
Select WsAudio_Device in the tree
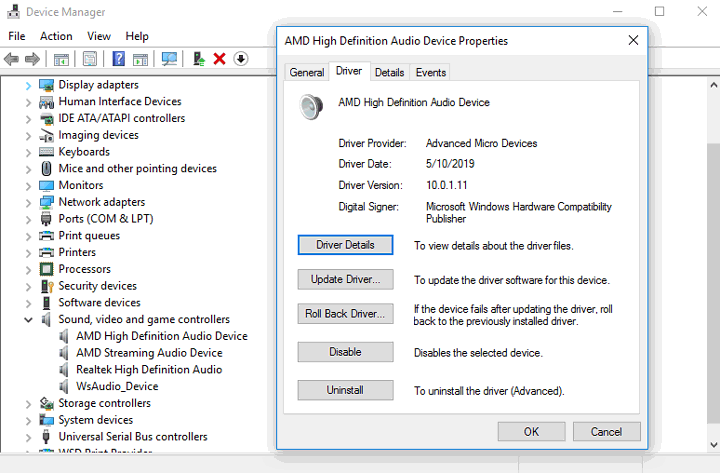click(x=117, y=386)
